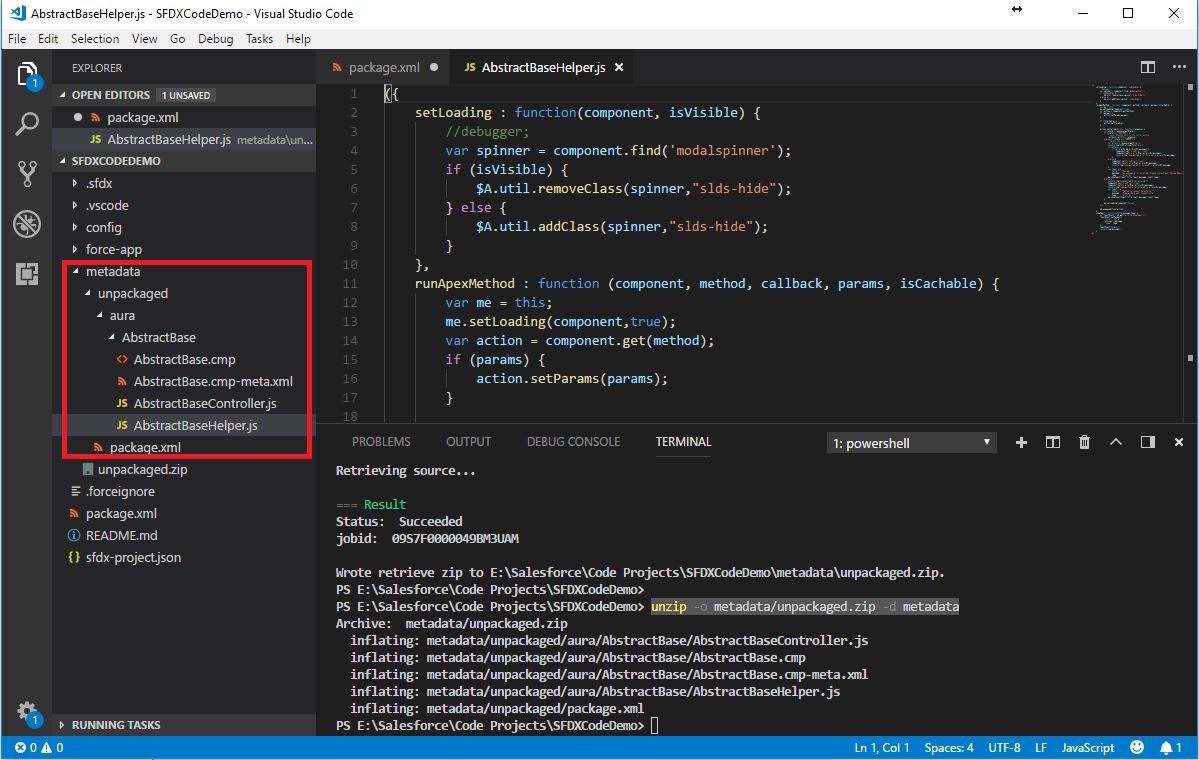Kill the terminal with trash icon
Image resolution: width=1199 pixels, height=760 pixels.
click(1084, 443)
